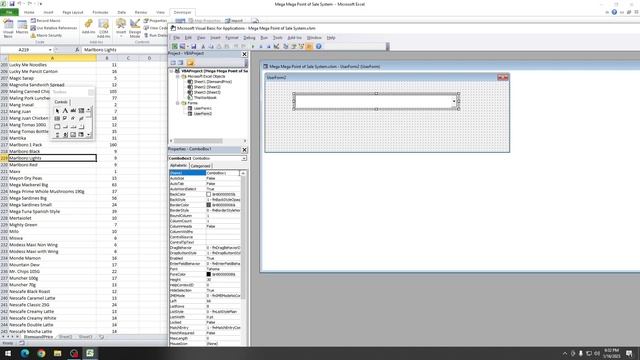Screen dimensions: 640x360
Task: Click the highlighted Toolbox icon in VBA toolbar
Action: click(309, 47)
